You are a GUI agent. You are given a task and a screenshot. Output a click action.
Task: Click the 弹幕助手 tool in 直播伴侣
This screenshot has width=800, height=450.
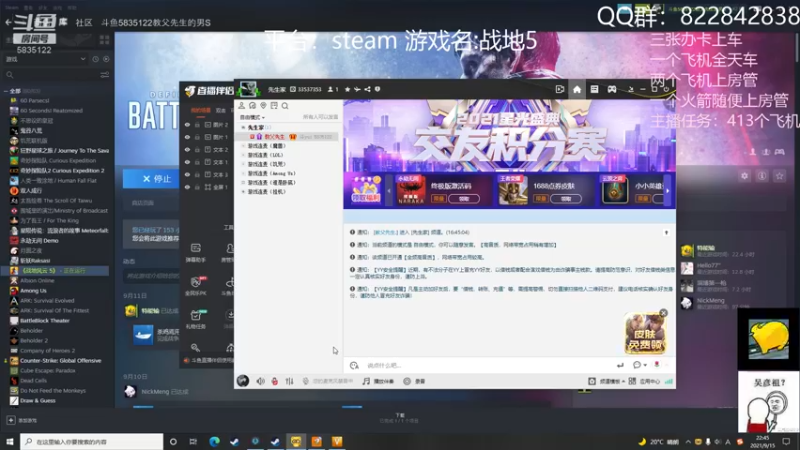pos(196,253)
